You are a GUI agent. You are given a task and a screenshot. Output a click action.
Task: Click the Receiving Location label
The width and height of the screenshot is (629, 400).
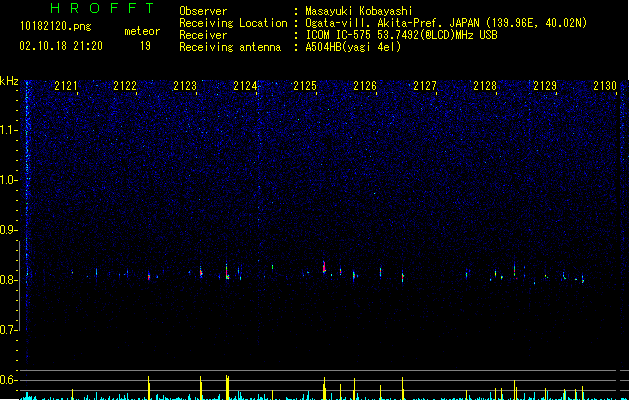coord(233,23)
